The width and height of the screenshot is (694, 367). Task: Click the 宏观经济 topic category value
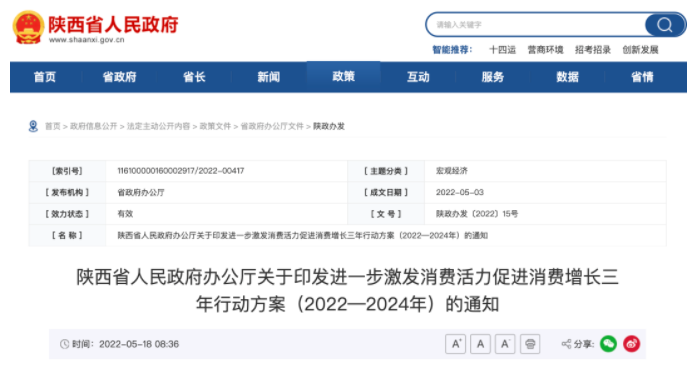point(452,171)
